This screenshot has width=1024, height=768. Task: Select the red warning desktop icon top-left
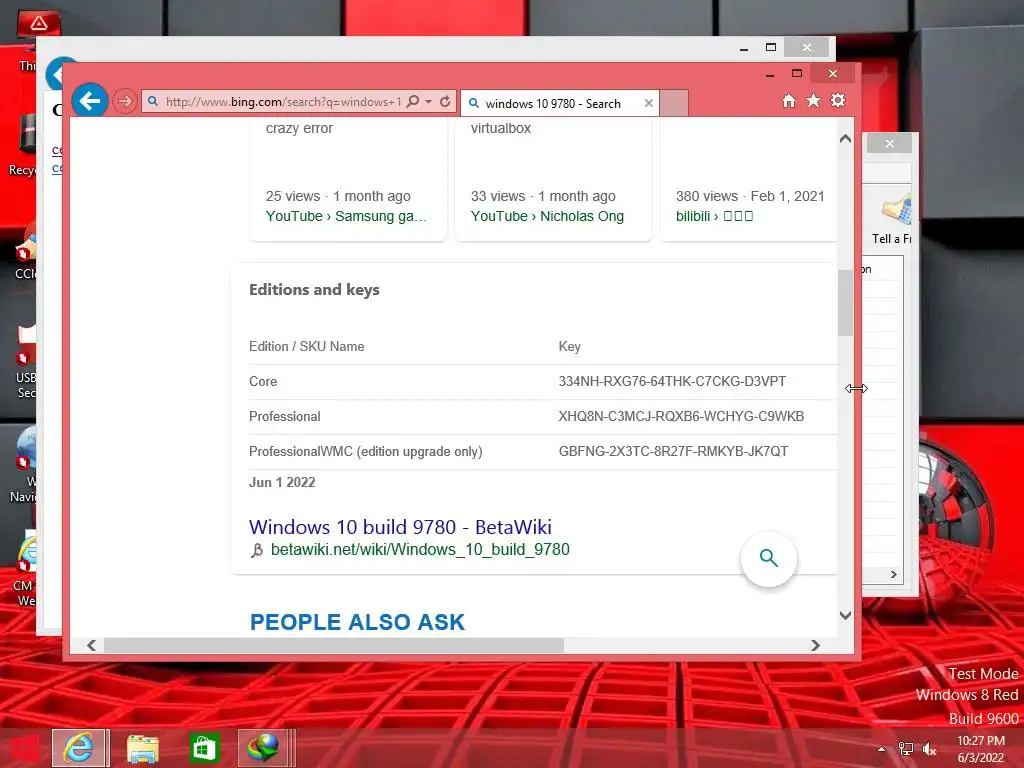[x=39, y=25]
